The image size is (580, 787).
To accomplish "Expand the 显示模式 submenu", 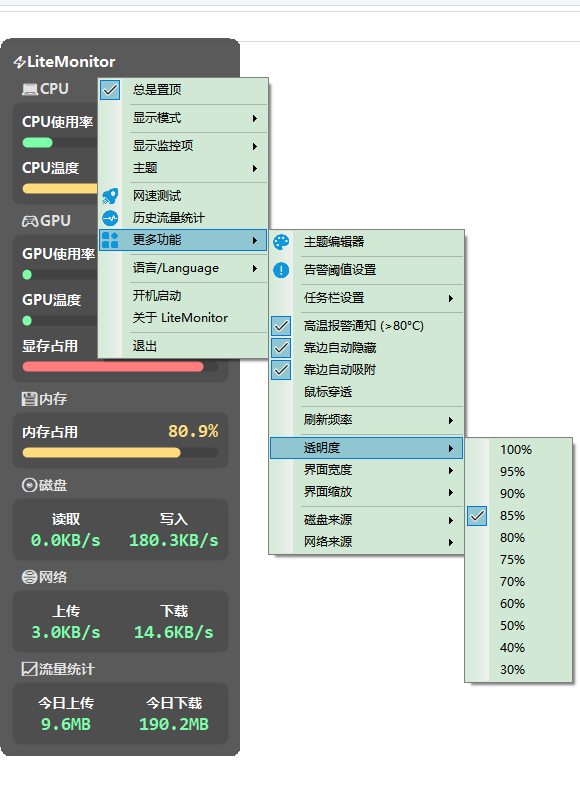I will [x=183, y=118].
